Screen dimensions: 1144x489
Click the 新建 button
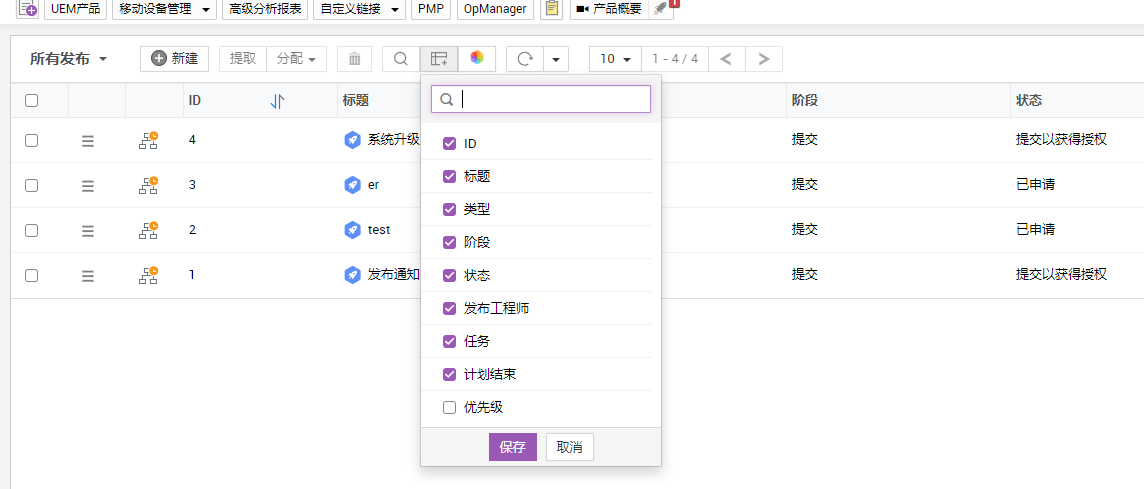tap(174, 59)
